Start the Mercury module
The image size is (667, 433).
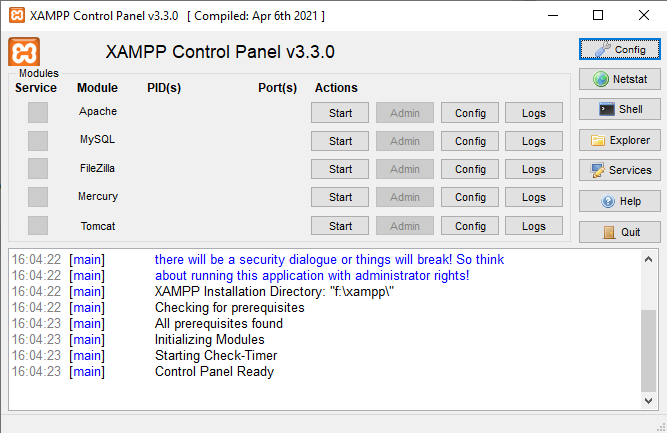[340, 197]
